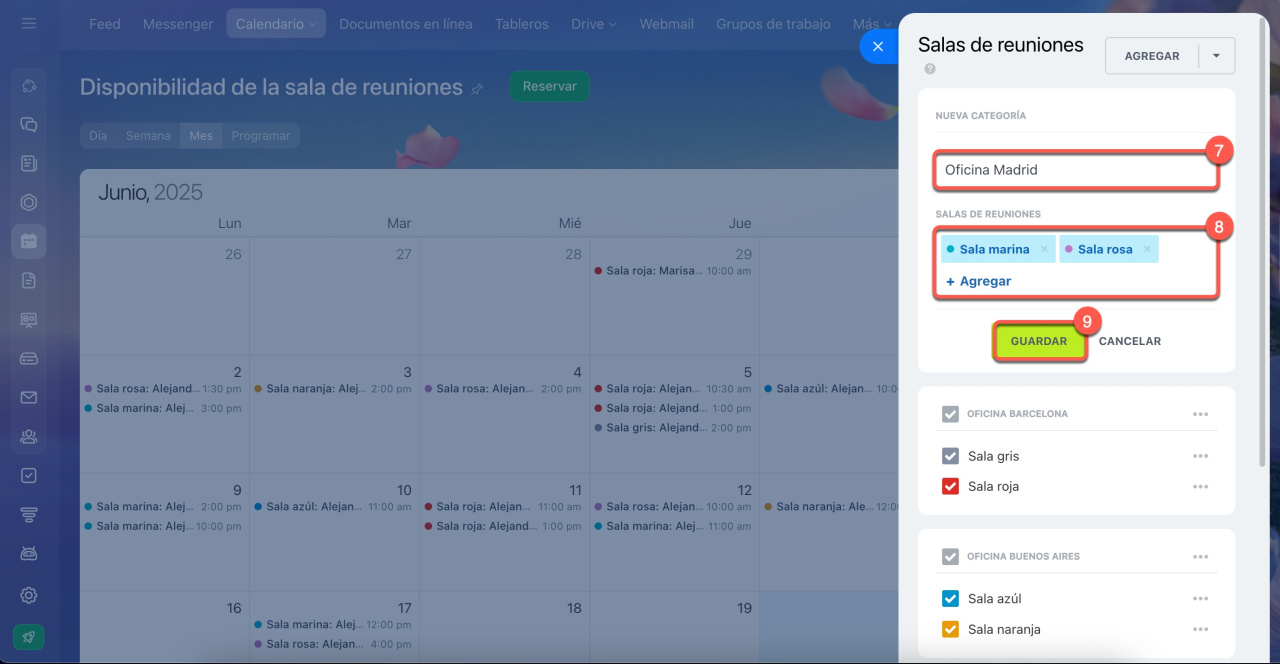This screenshot has width=1280, height=664.
Task: Open Webmail from top navigation
Action: pos(667,24)
